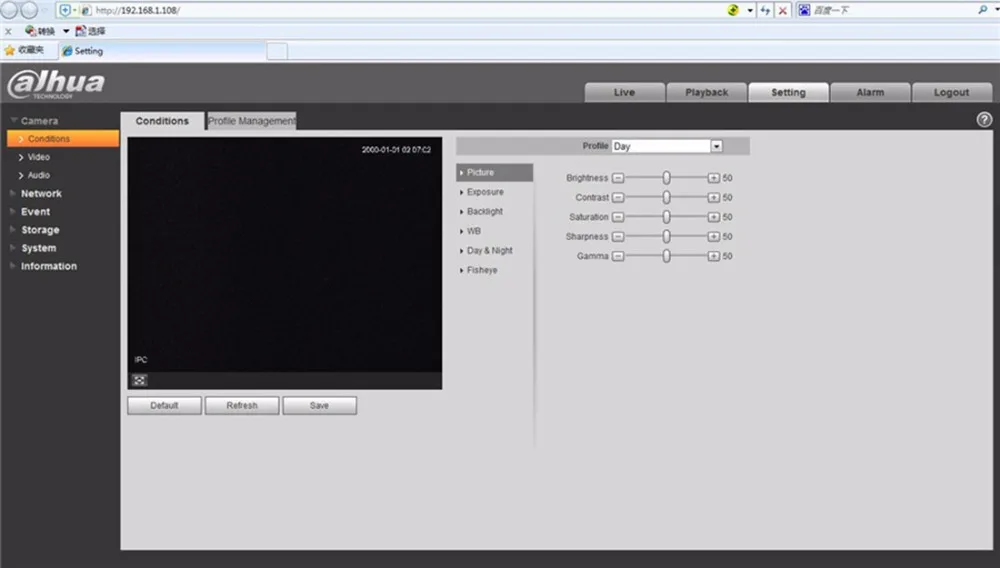This screenshot has height=568, width=1000.
Task: Decrease Gamma with minus button
Action: pyautogui.click(x=617, y=256)
